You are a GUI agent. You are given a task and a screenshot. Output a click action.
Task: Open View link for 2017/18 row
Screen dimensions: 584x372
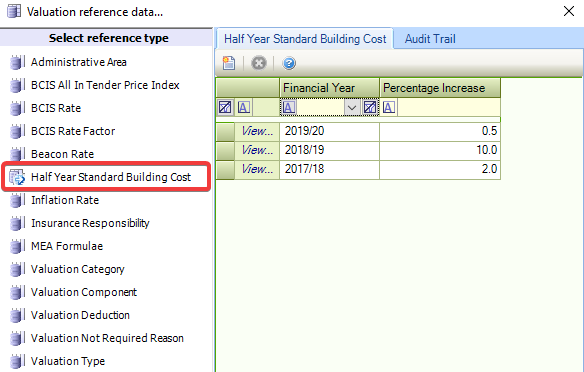(257, 169)
